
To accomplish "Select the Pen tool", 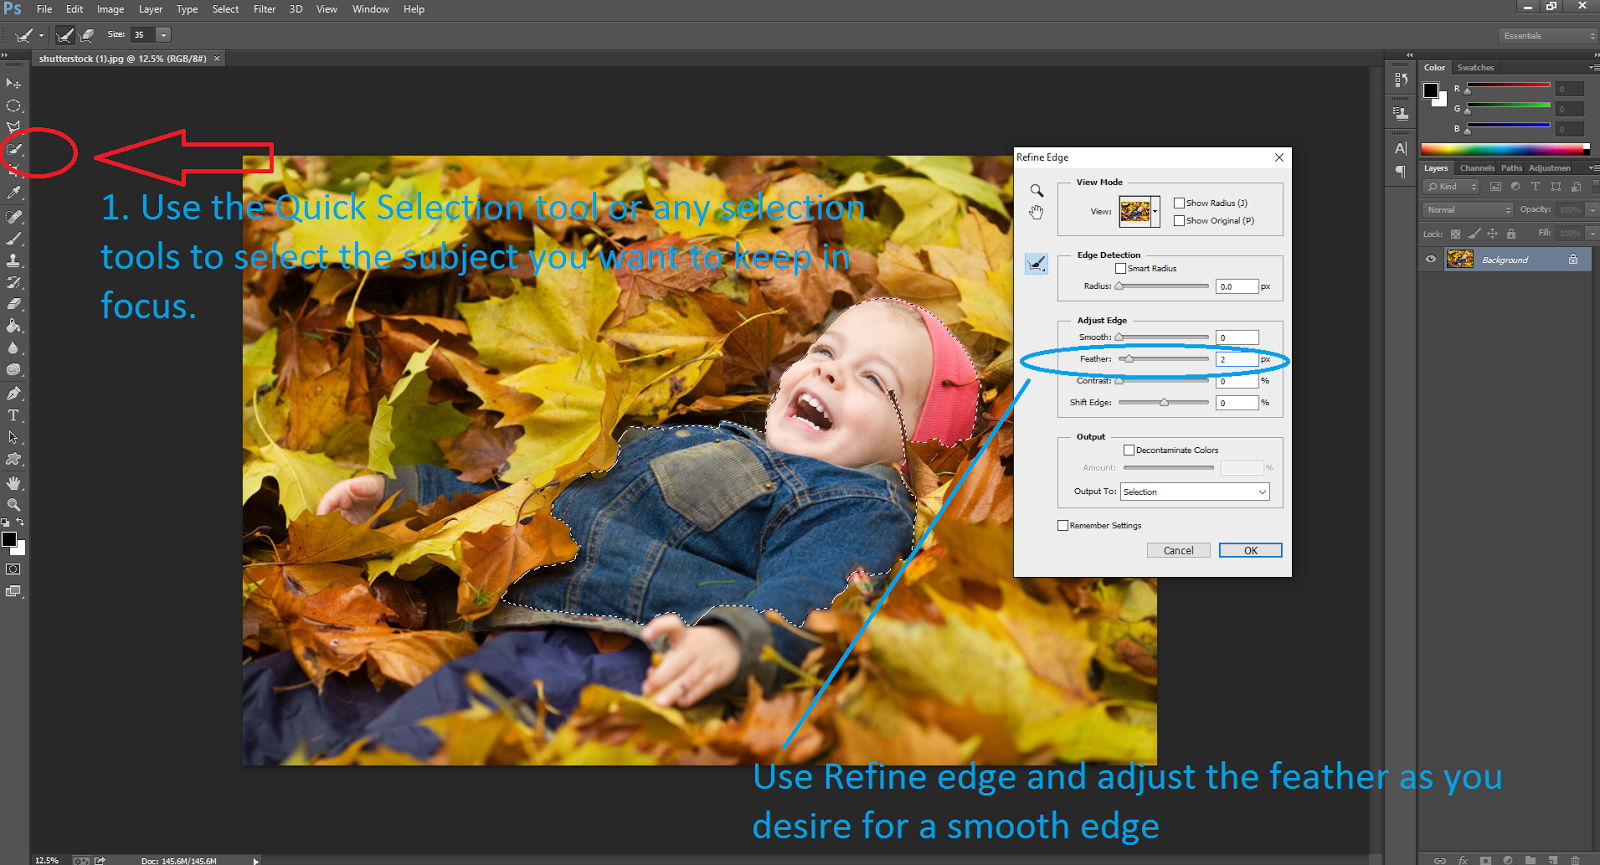I will point(13,393).
